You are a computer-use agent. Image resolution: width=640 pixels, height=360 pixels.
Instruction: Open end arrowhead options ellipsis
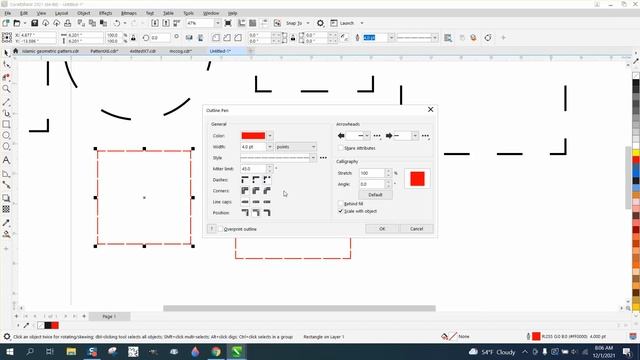pyautogui.click(x=425, y=136)
